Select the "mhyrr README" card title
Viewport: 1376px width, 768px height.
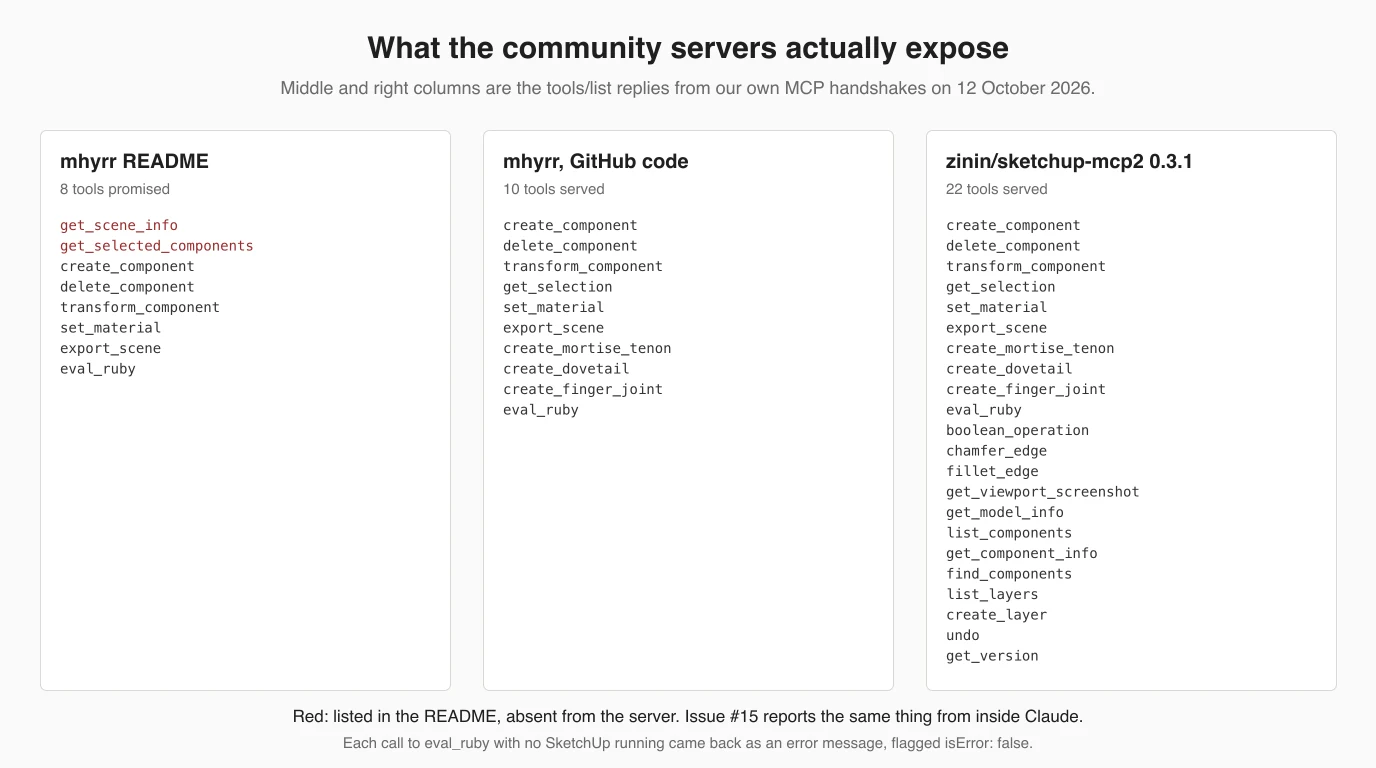pyautogui.click(x=134, y=161)
